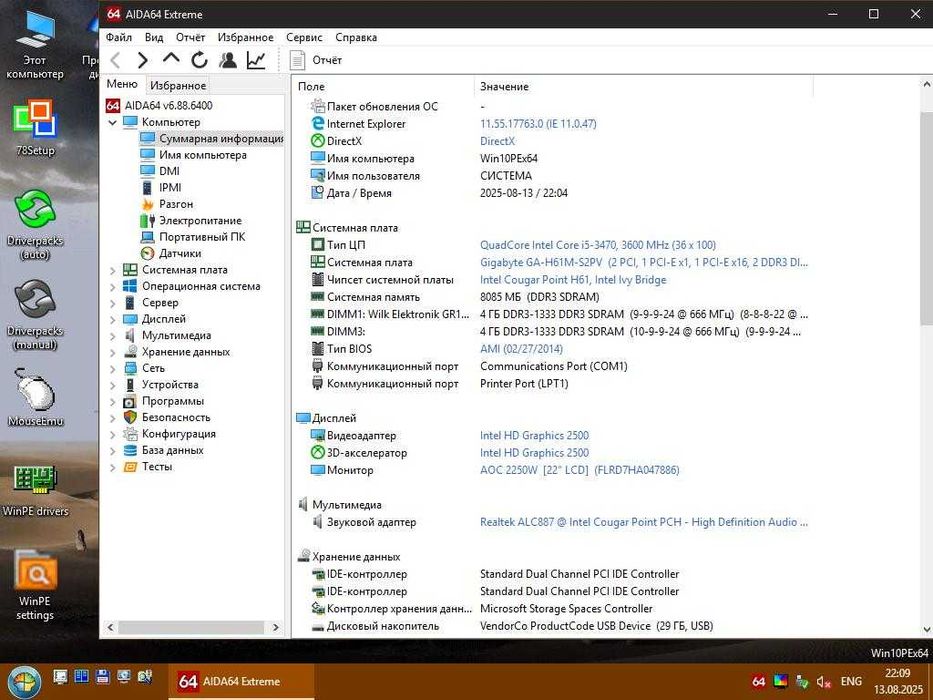Open the Избранное menu in the menu bar
Image resolution: width=933 pixels, height=700 pixels.
[245, 37]
